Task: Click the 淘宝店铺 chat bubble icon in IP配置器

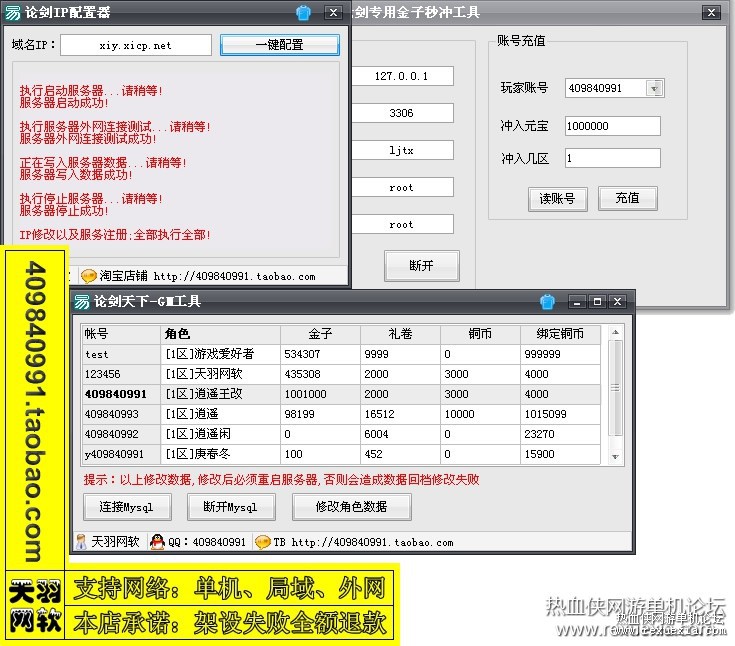Action: 89,276
